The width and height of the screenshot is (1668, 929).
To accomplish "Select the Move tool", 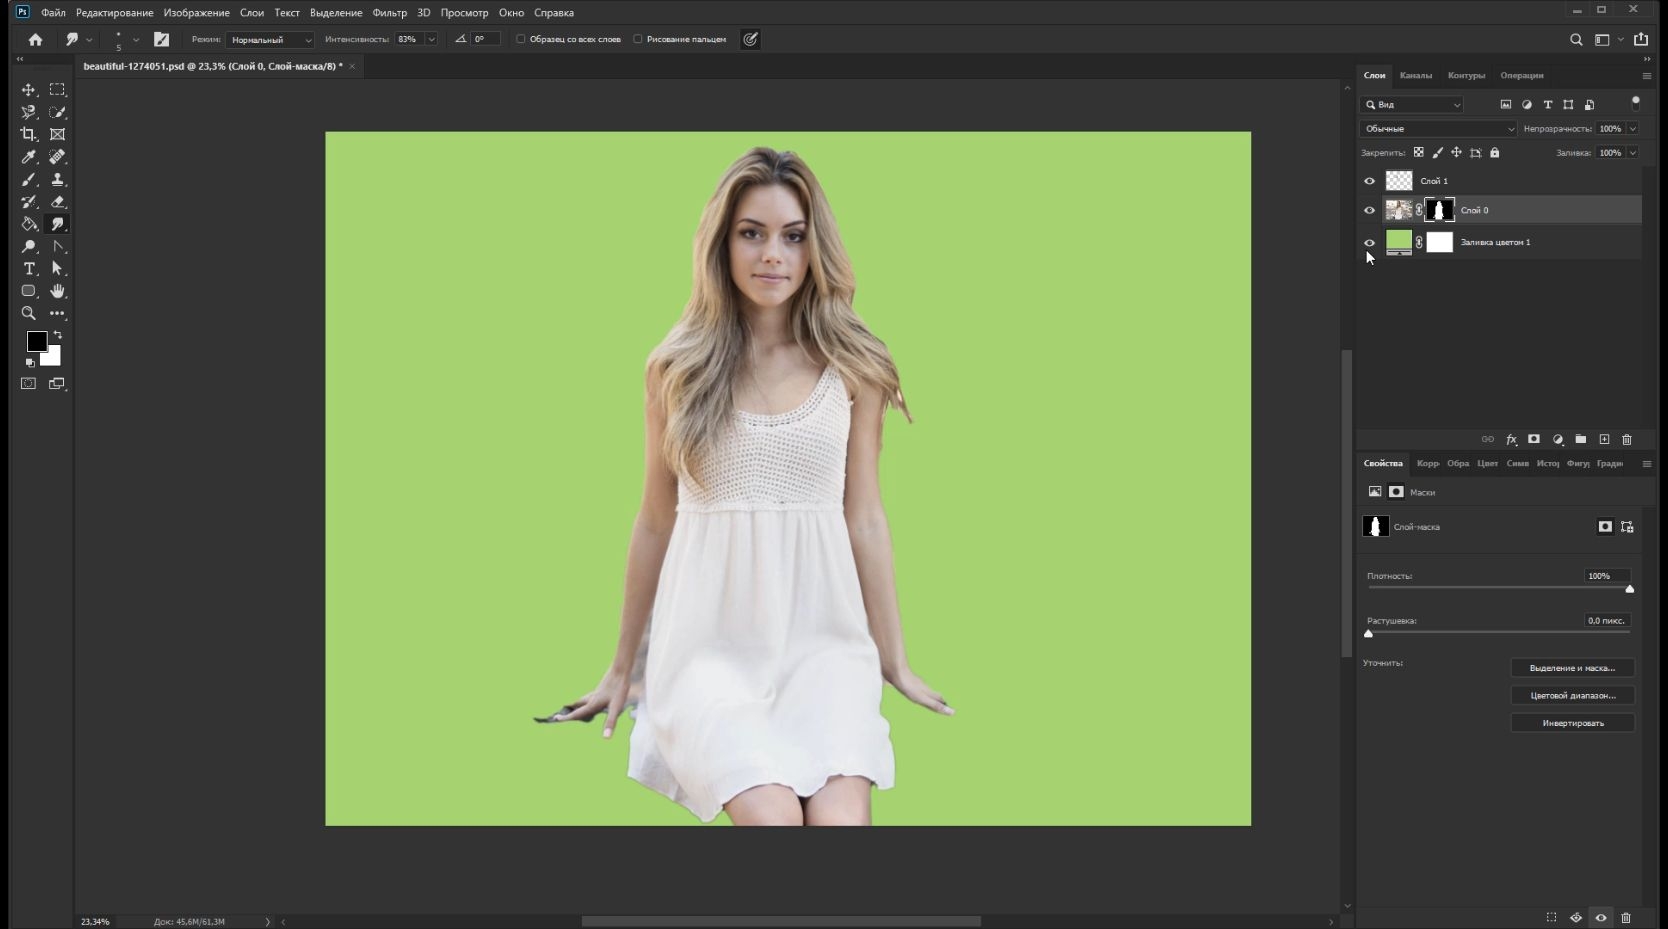I will click(x=28, y=90).
